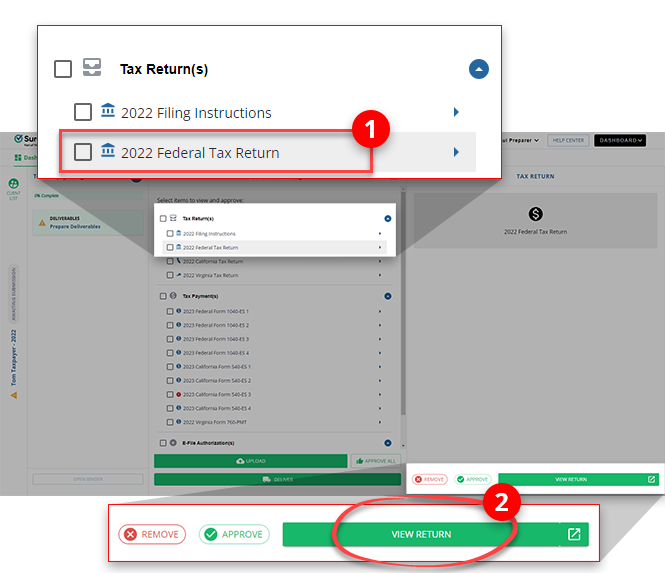Screen dimensions: 665x573
Task: Click the Tax Payment(s) category icon
Action: point(174,296)
